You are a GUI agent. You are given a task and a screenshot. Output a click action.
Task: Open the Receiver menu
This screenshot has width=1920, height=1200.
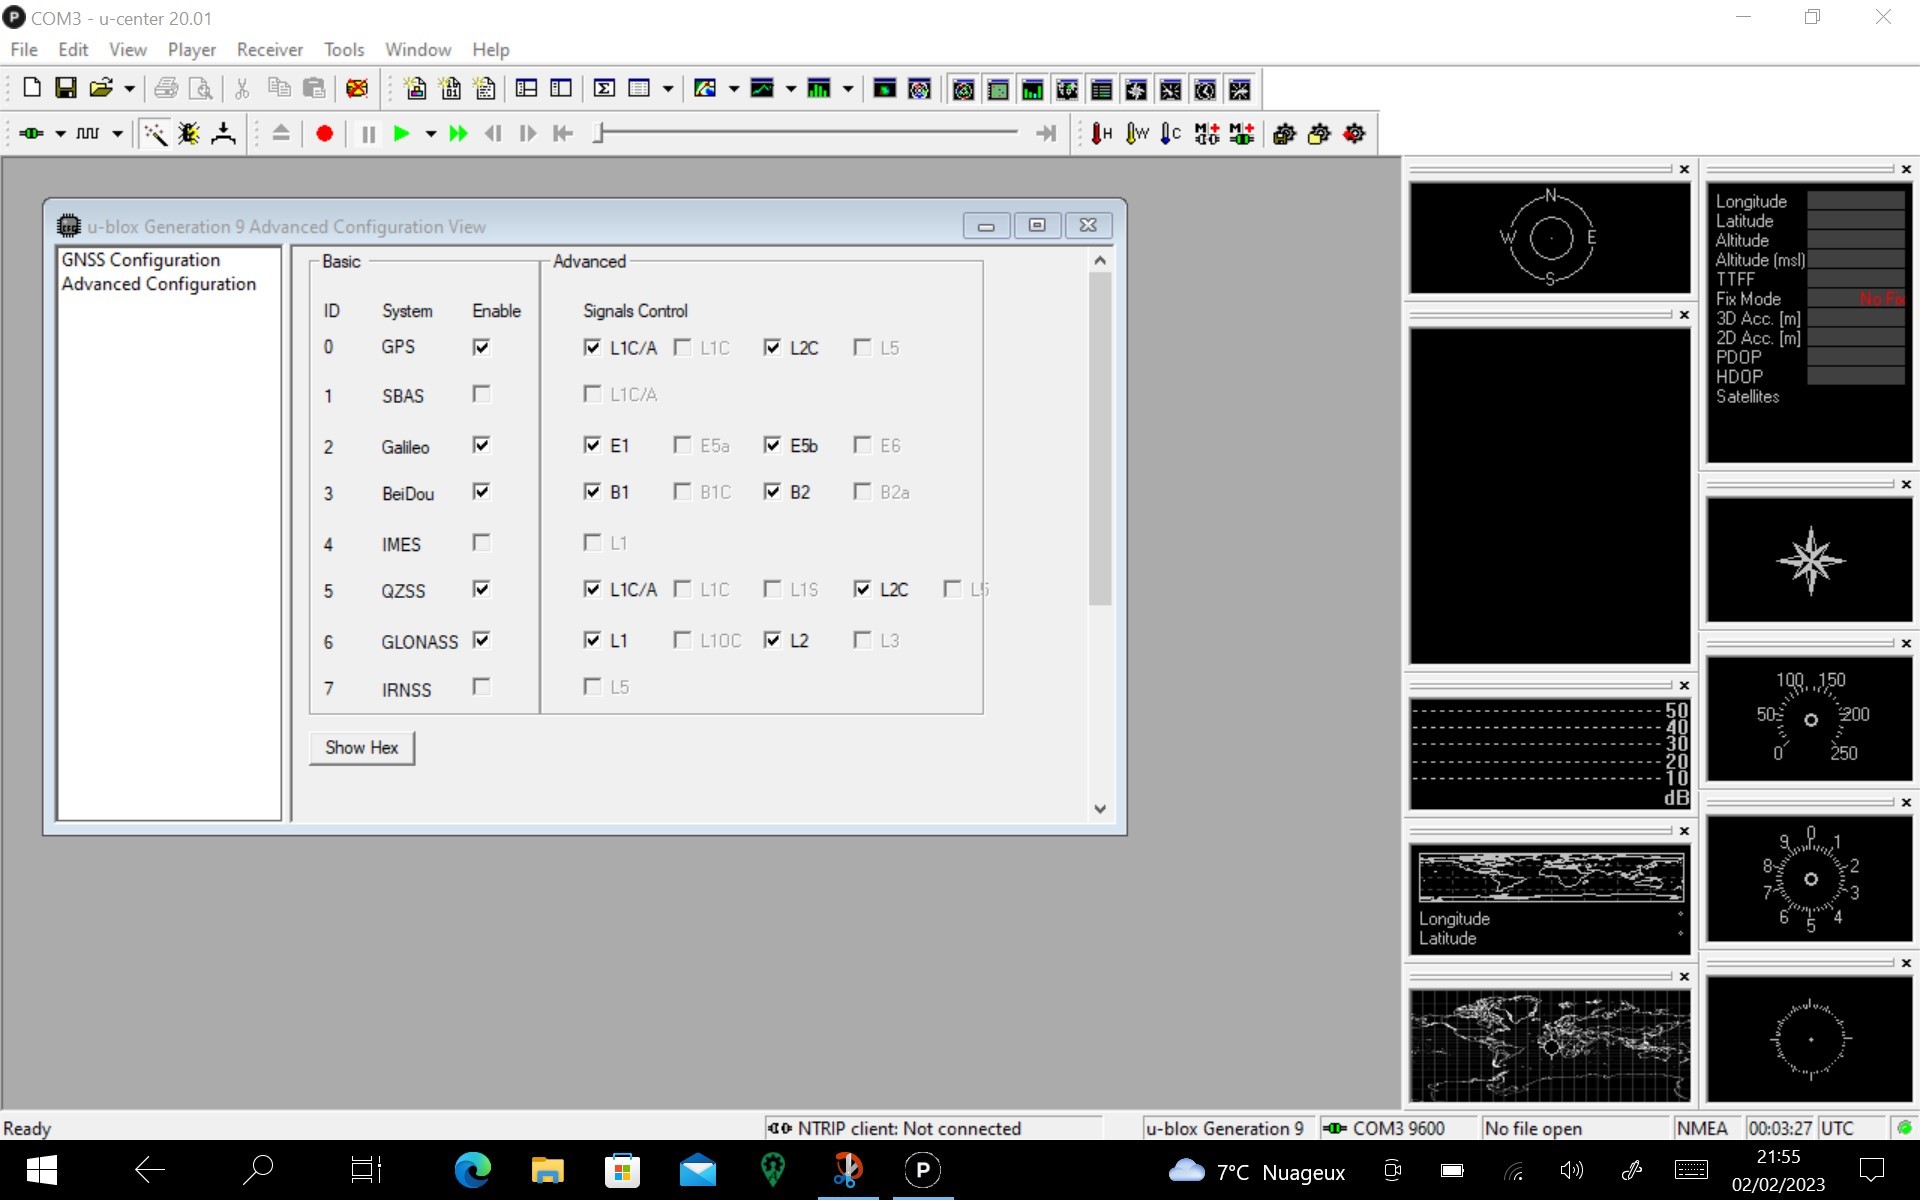pyautogui.click(x=270, y=49)
